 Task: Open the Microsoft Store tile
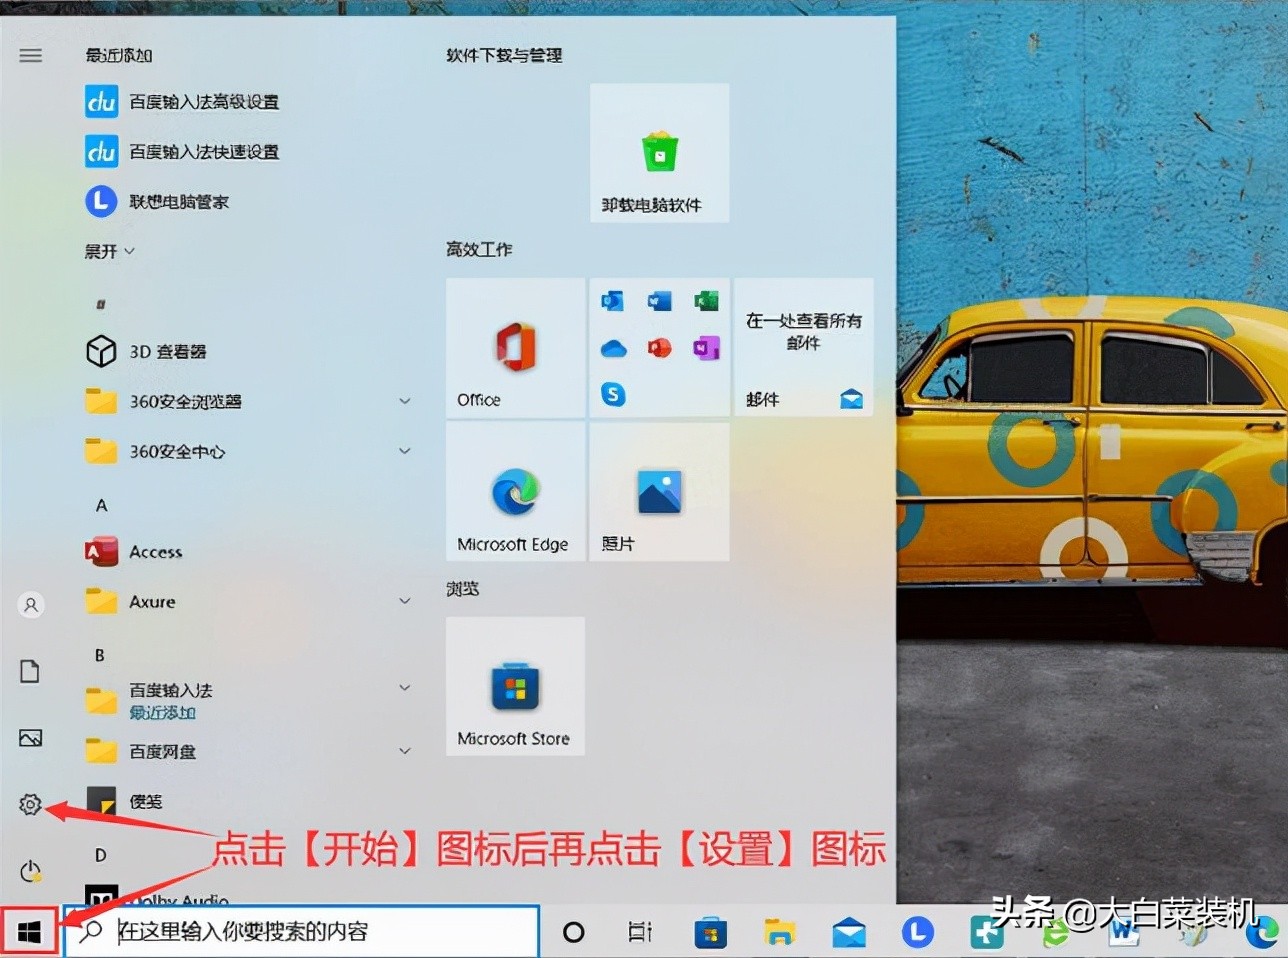pos(514,686)
